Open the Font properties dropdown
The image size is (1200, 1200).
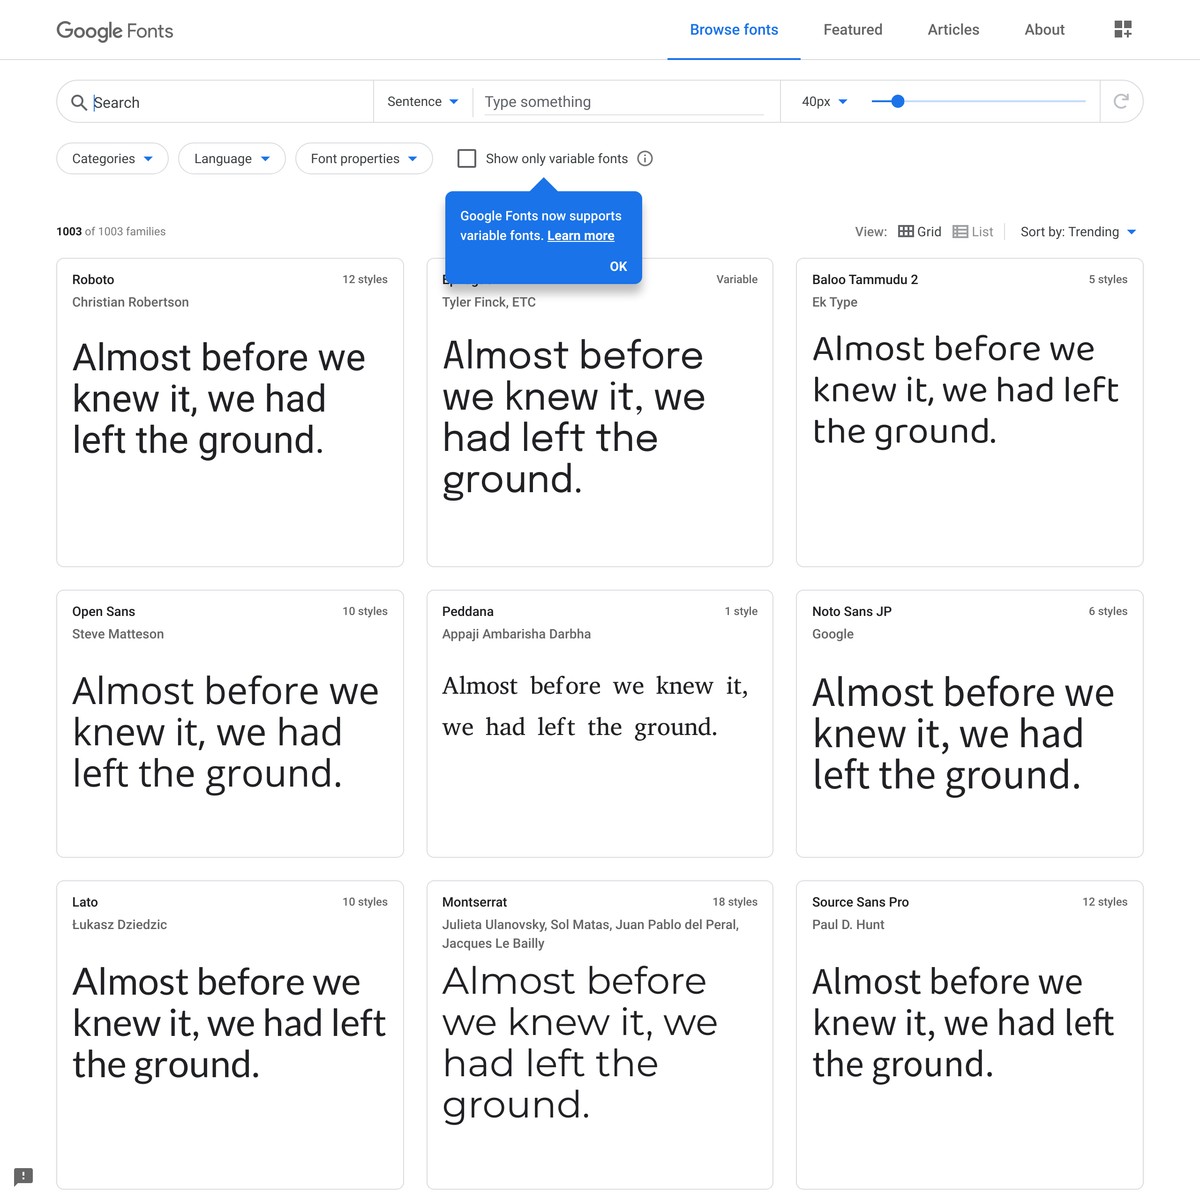click(x=364, y=158)
